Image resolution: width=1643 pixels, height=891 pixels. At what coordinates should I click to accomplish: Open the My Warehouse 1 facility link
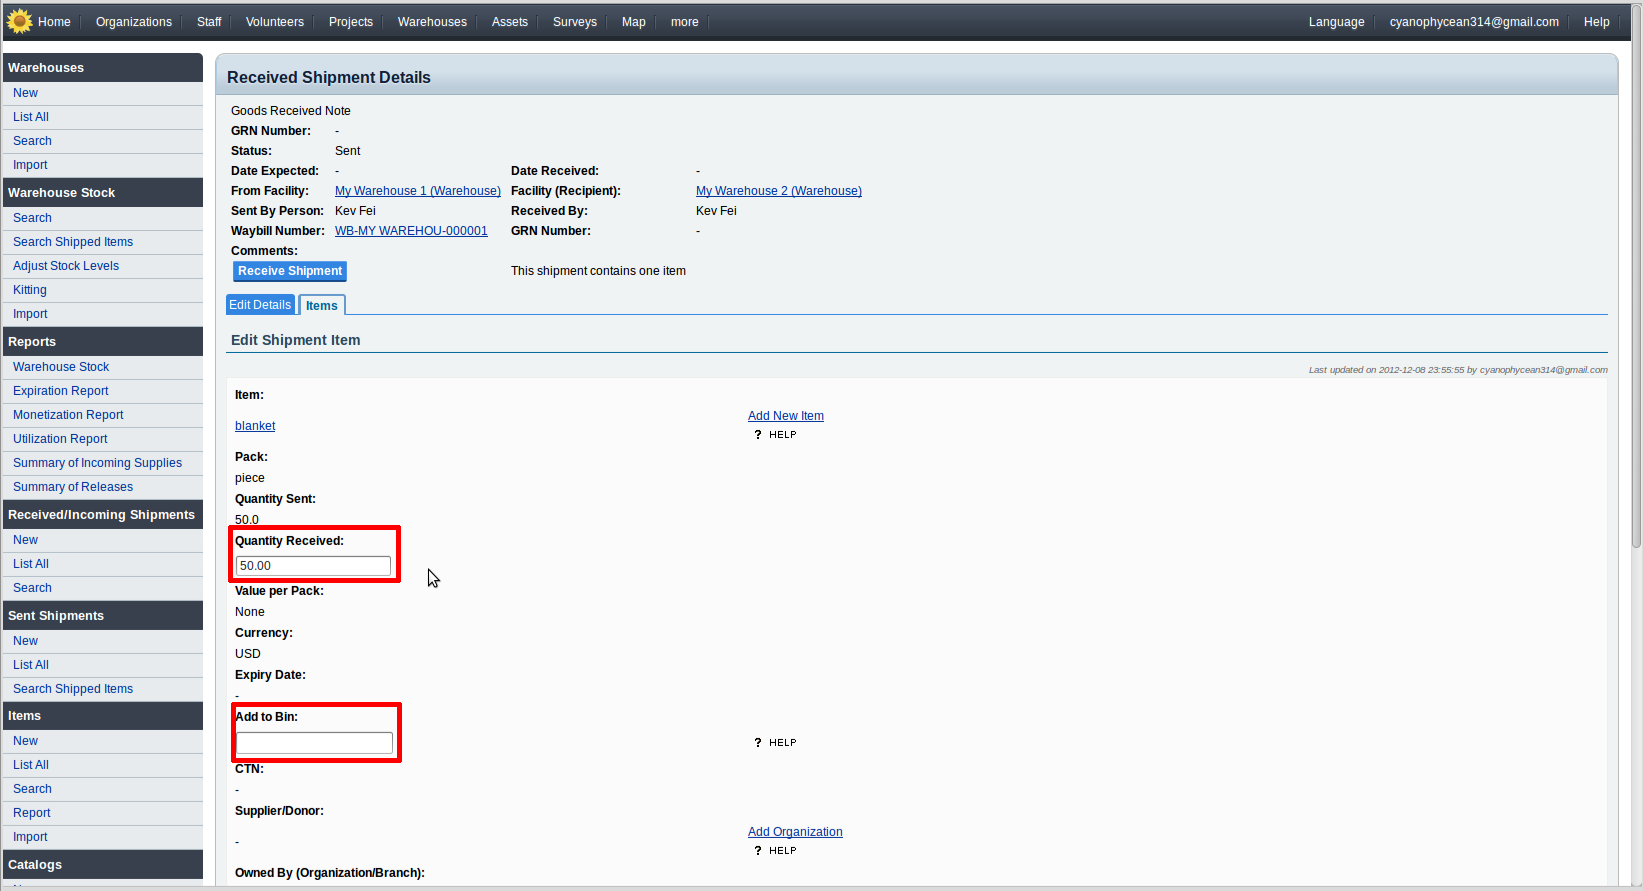coord(417,191)
